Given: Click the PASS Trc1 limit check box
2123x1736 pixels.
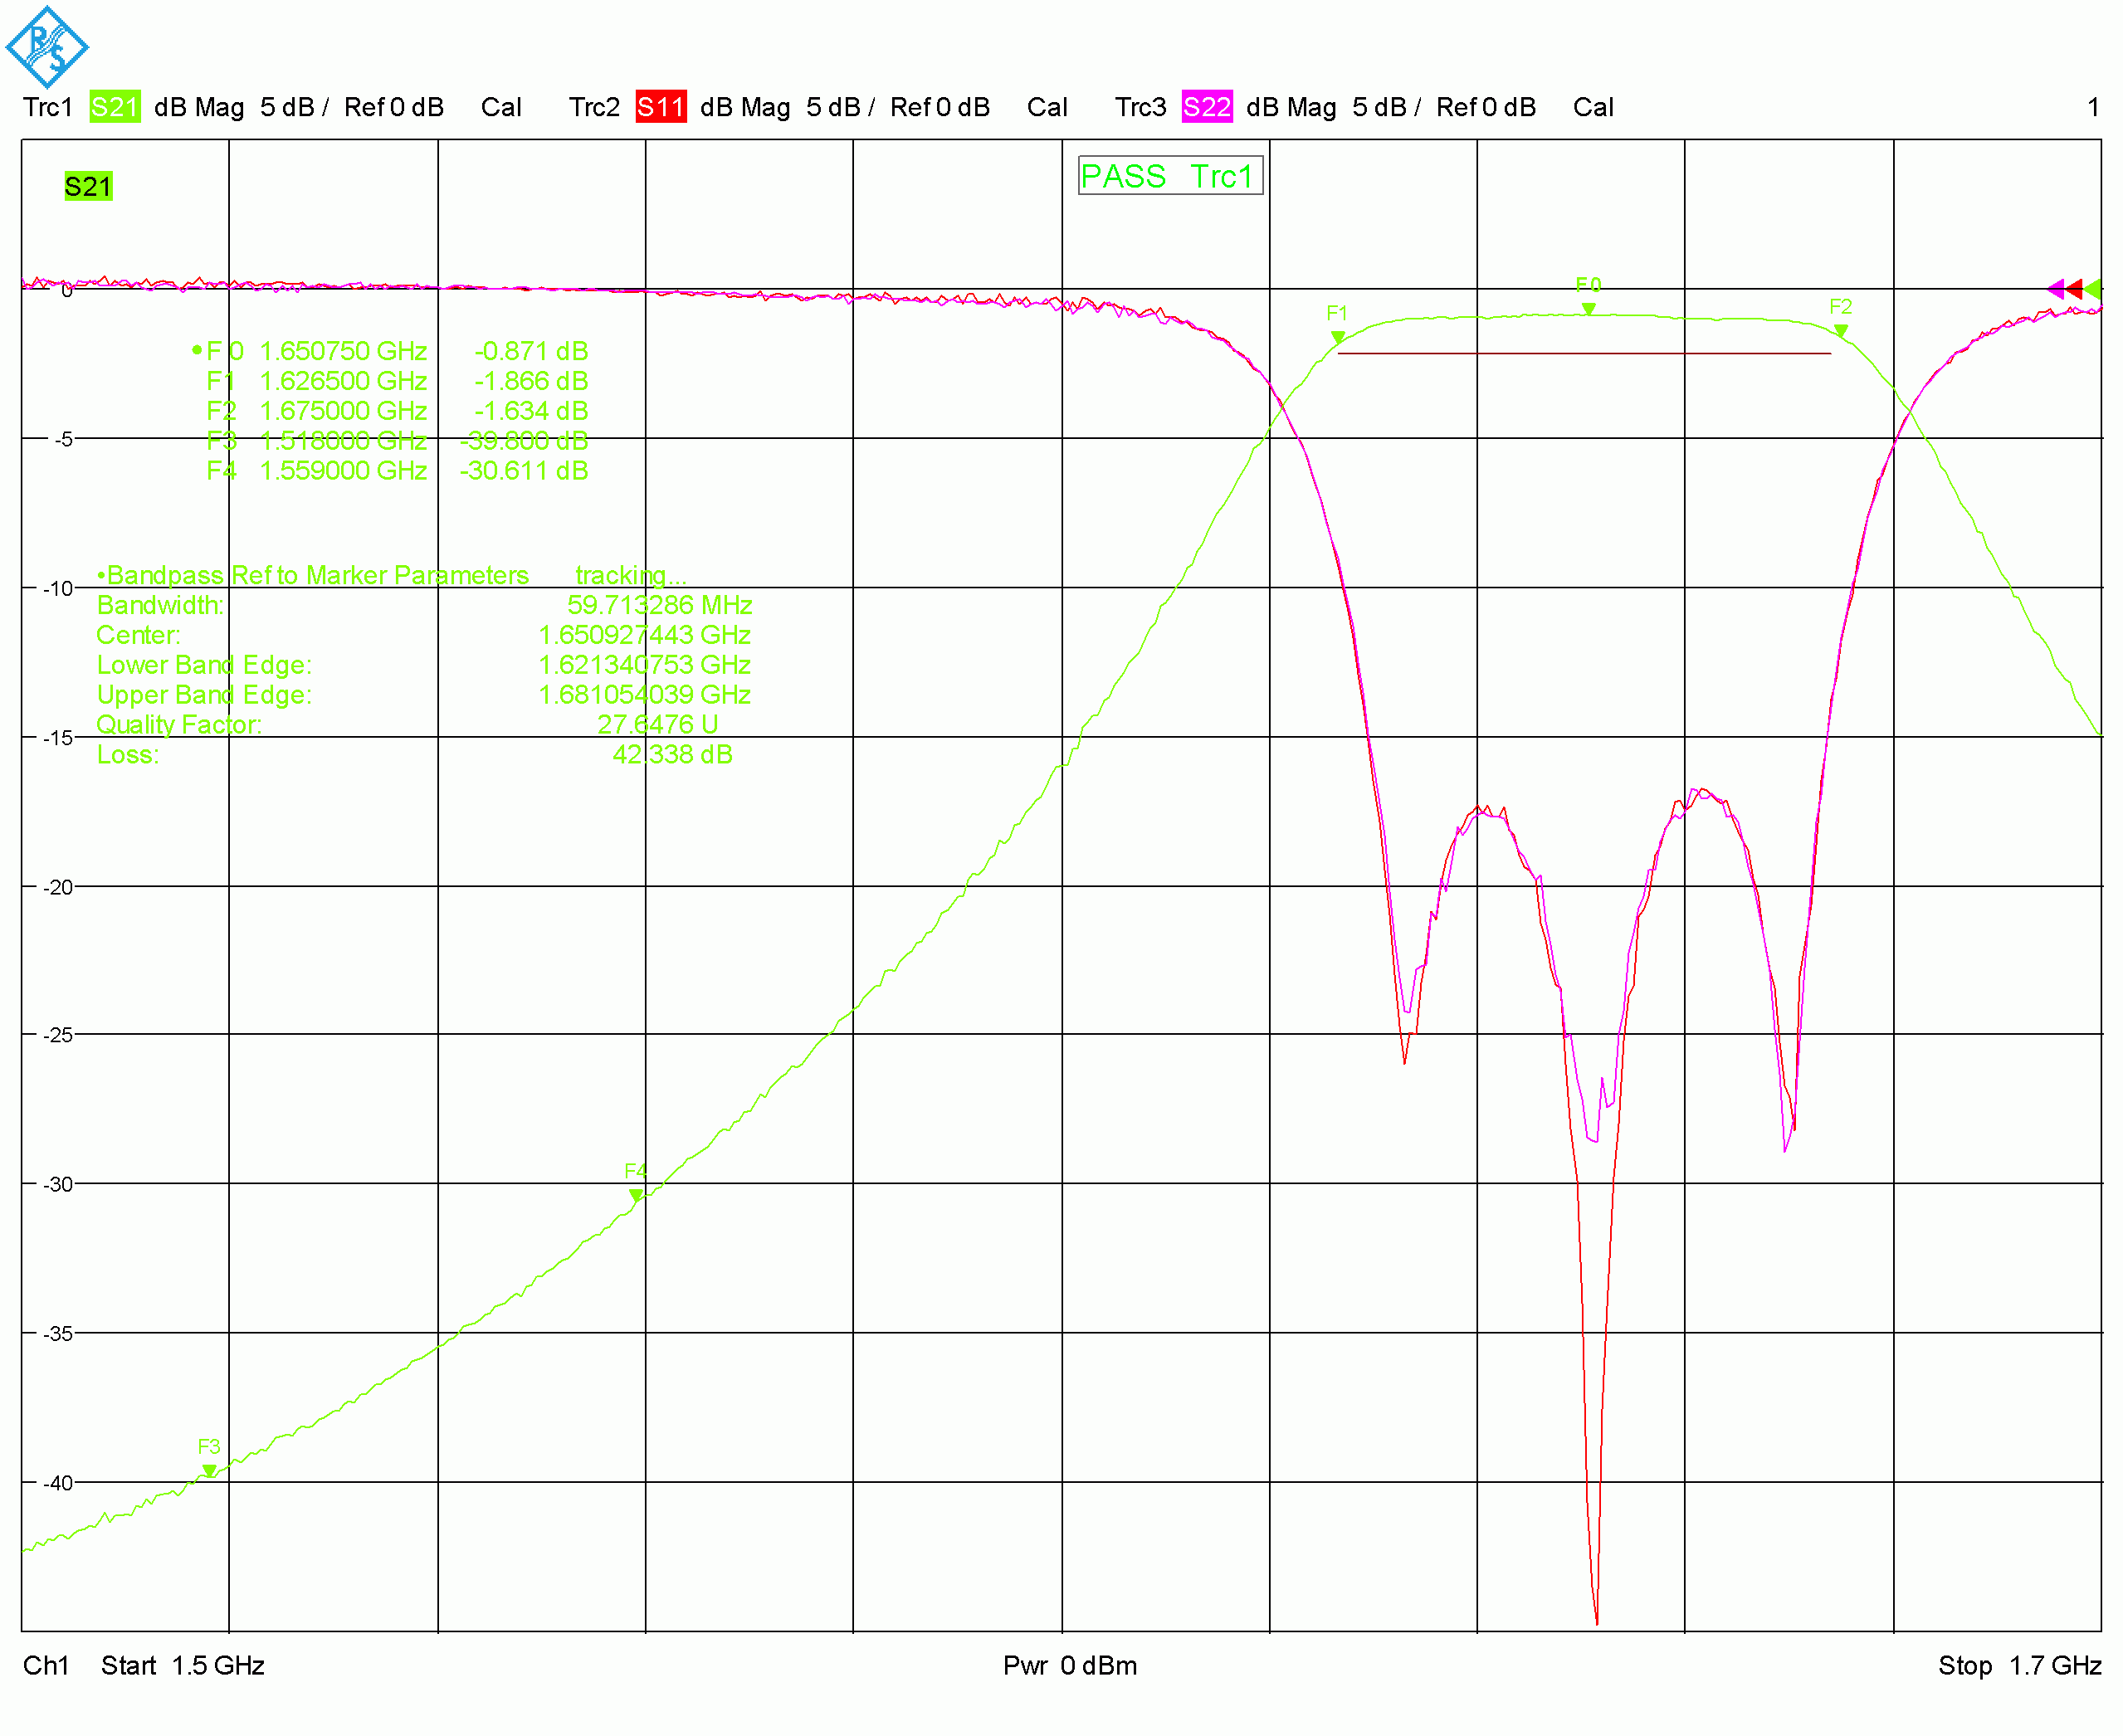Looking at the screenshot, I should click(x=1170, y=176).
